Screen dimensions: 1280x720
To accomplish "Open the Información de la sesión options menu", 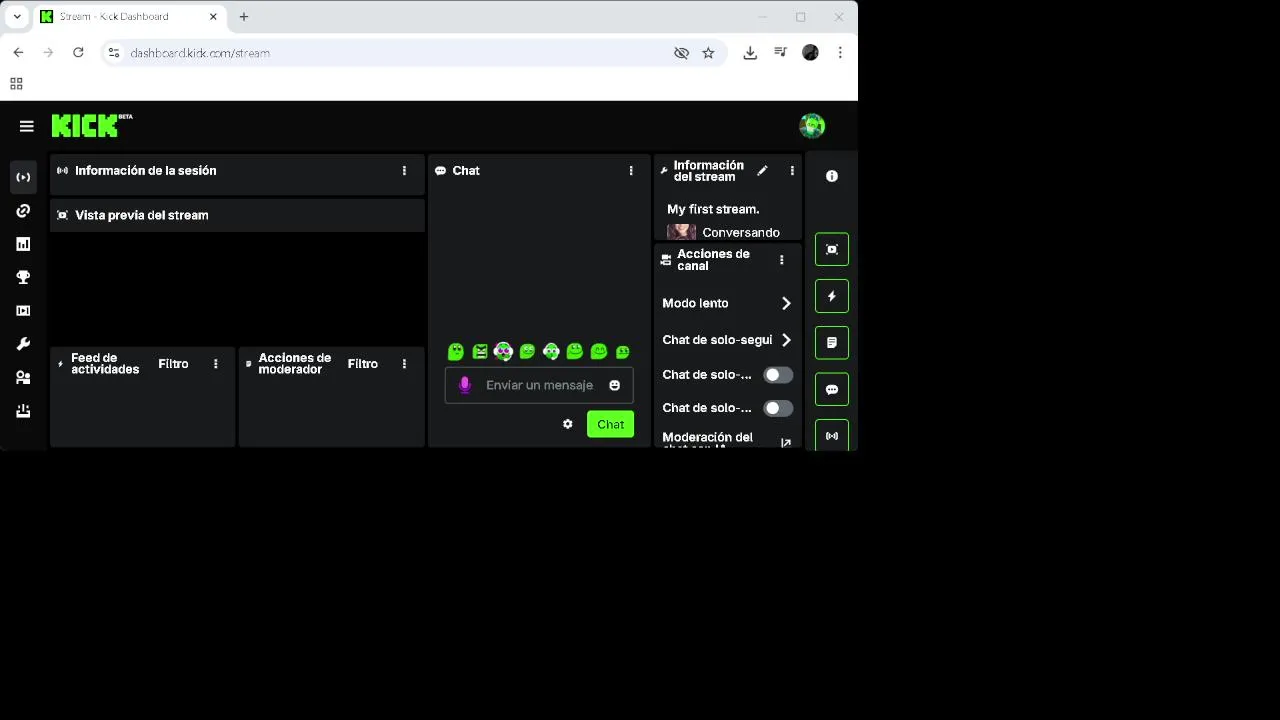I will point(404,171).
